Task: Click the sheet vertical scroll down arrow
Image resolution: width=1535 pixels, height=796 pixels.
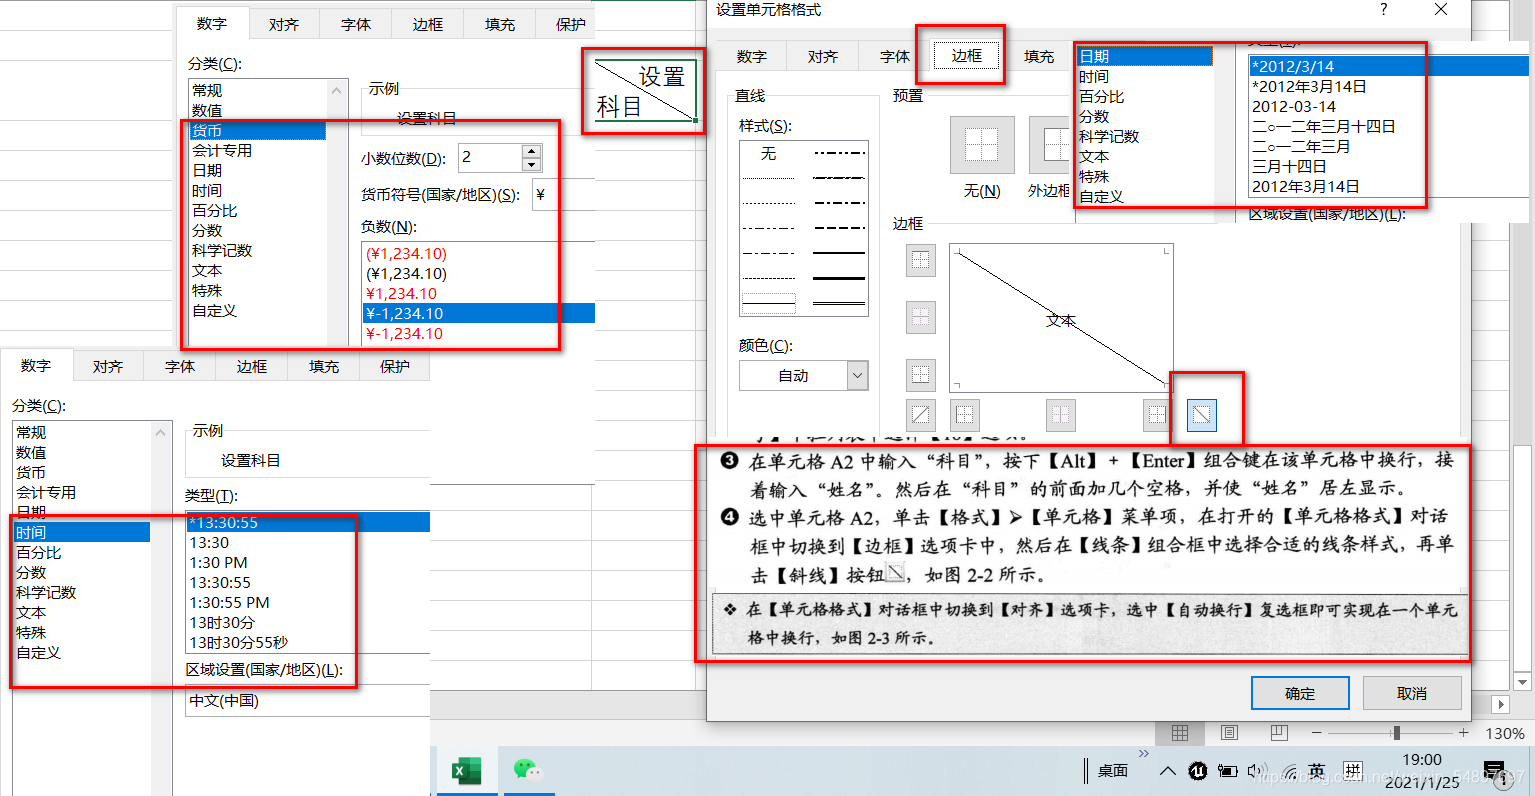Action: [x=1523, y=683]
